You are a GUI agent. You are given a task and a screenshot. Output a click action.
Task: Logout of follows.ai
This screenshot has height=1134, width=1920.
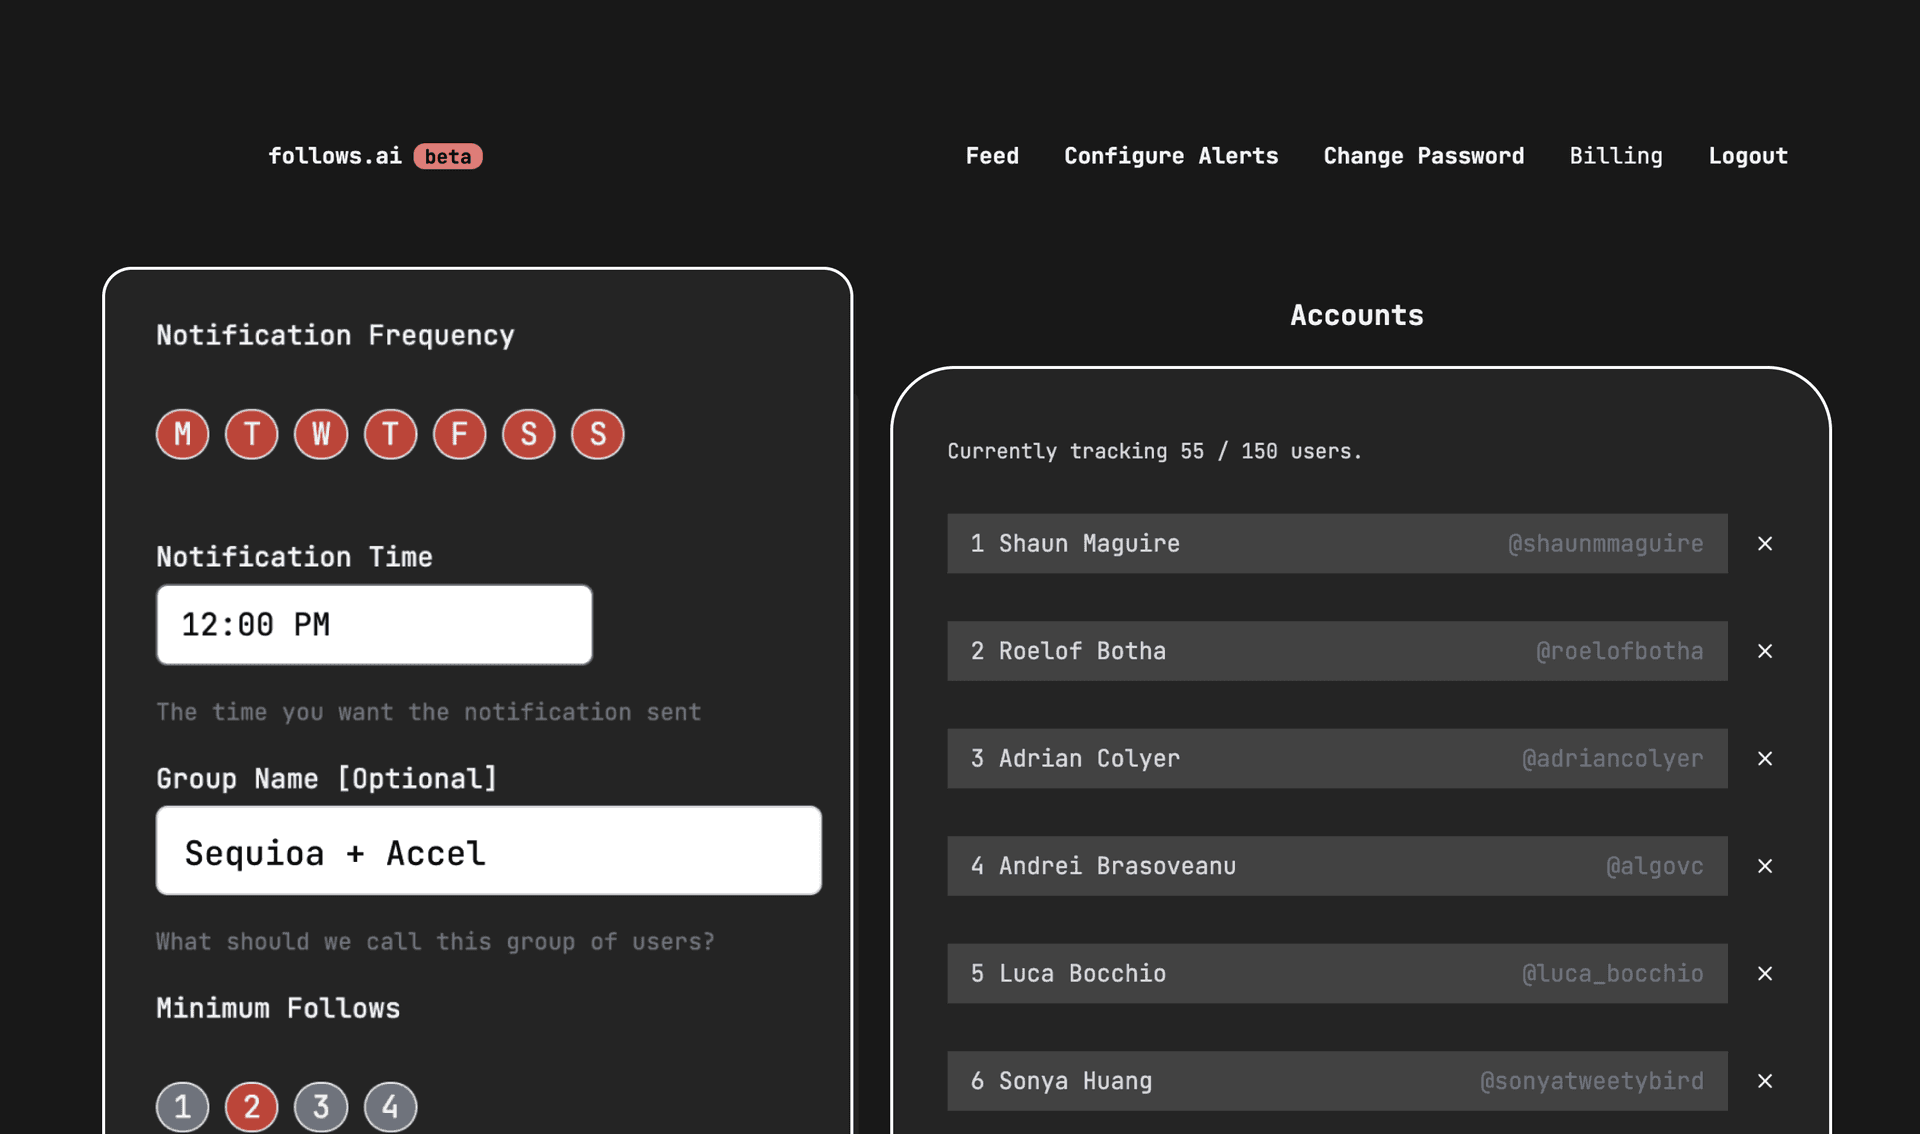[1747, 156]
